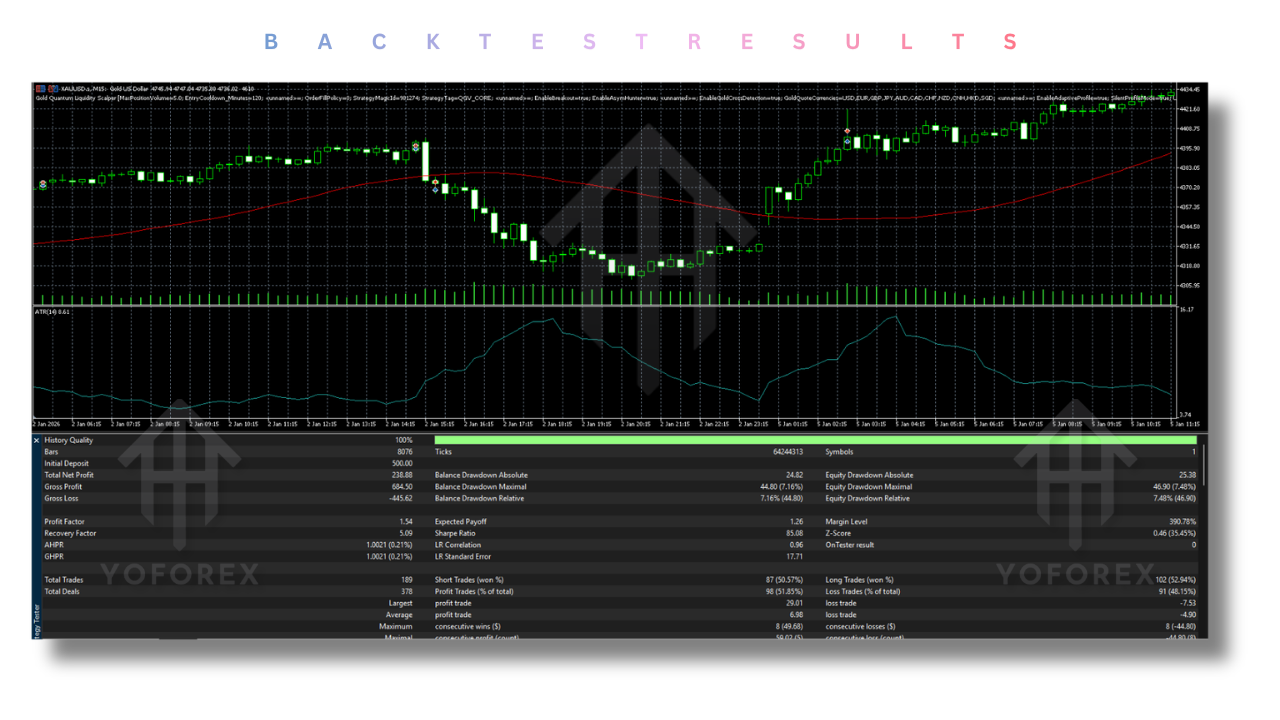Click the OnTester result label
The height and width of the screenshot is (720, 1280).
click(x=850, y=545)
